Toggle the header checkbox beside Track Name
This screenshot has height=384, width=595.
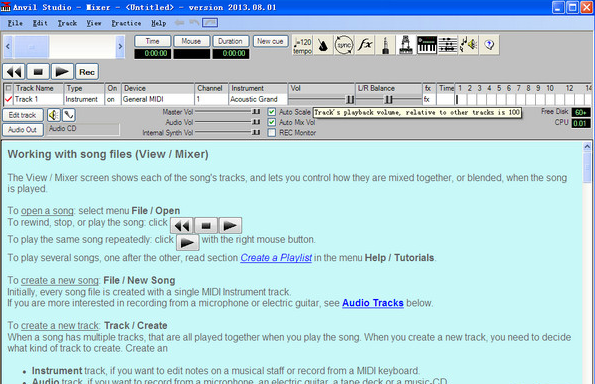(8, 88)
